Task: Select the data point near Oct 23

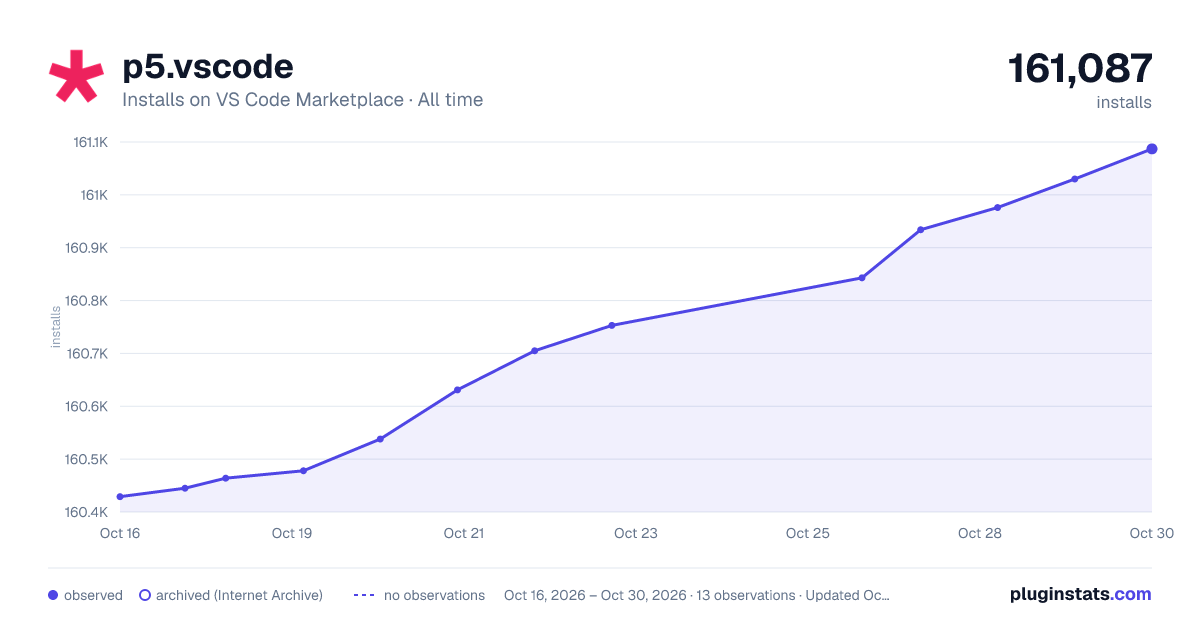Action: point(611,325)
